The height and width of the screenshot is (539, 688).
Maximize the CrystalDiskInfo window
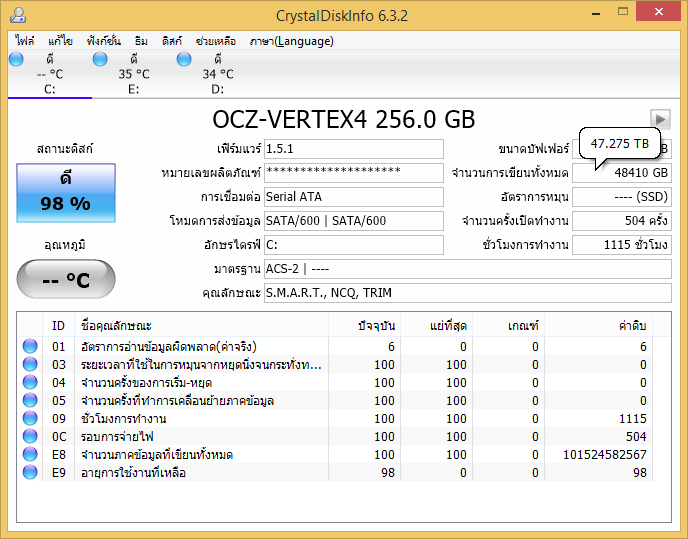tap(623, 12)
